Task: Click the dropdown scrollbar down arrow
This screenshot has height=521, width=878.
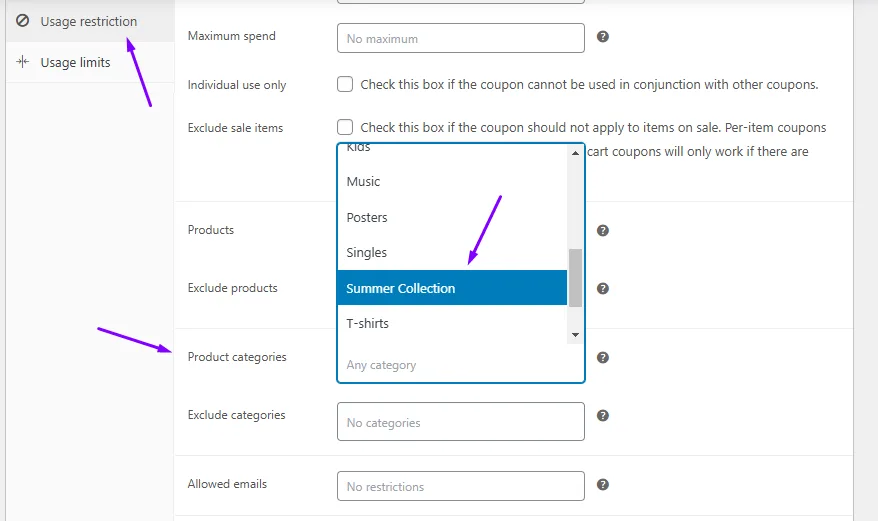Action: click(575, 335)
